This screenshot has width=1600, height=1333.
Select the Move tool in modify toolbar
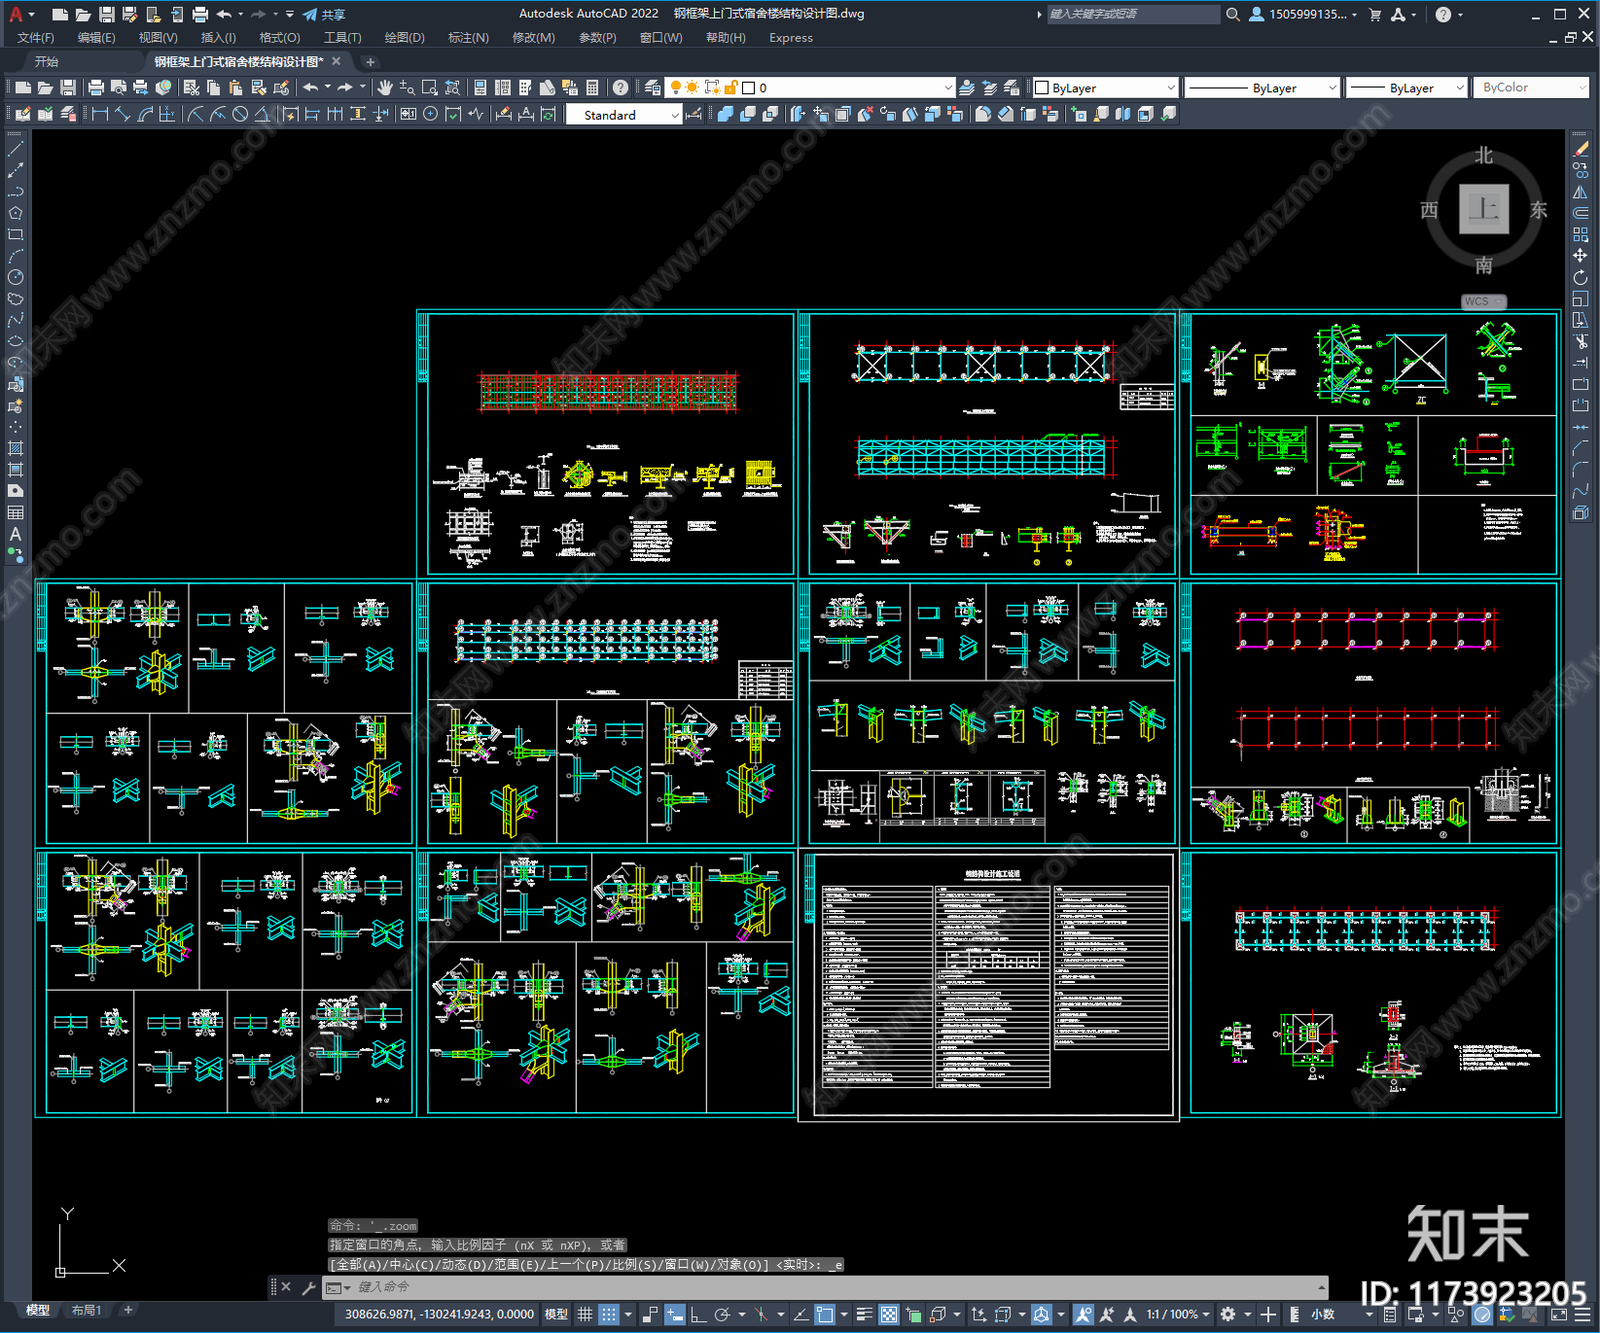[x=1580, y=256]
